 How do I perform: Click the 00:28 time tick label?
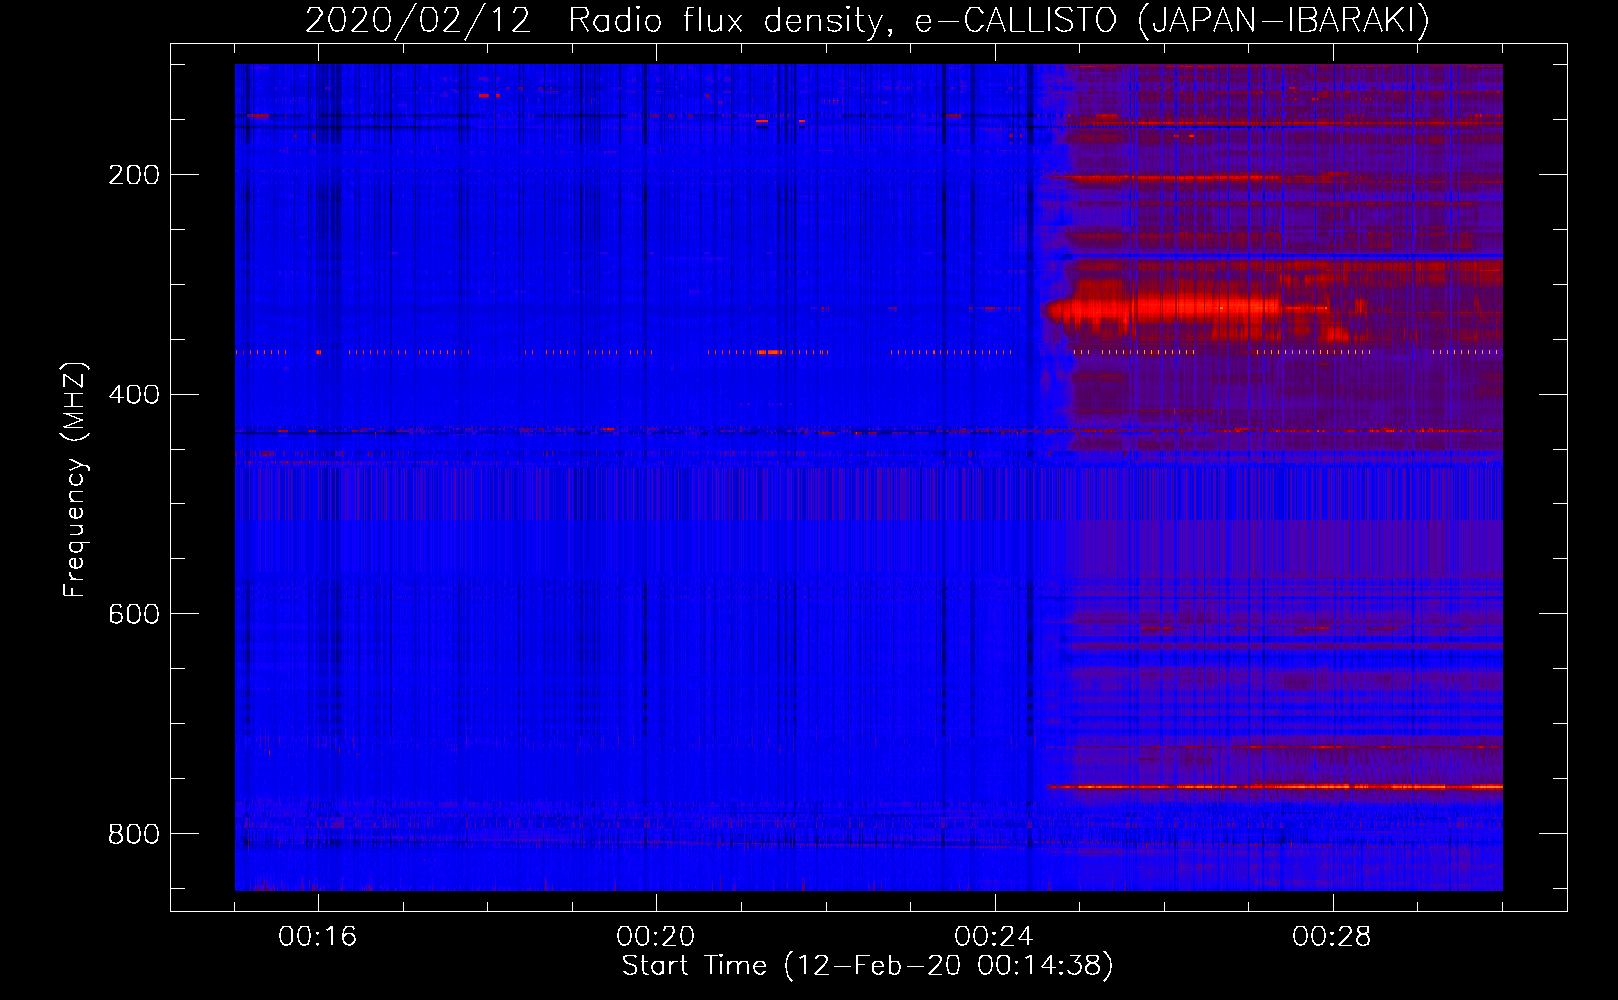(1331, 937)
